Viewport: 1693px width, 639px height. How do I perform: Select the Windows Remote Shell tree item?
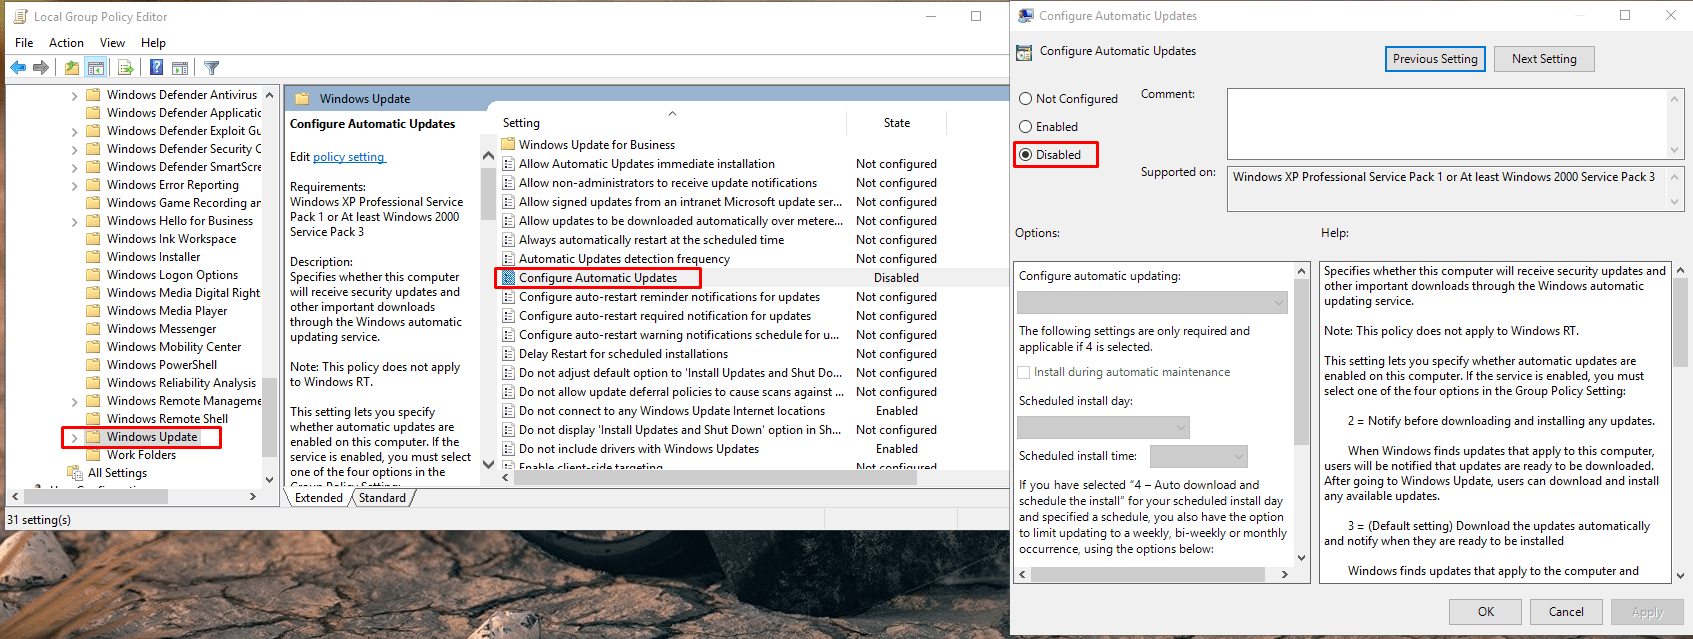pyautogui.click(x=167, y=419)
